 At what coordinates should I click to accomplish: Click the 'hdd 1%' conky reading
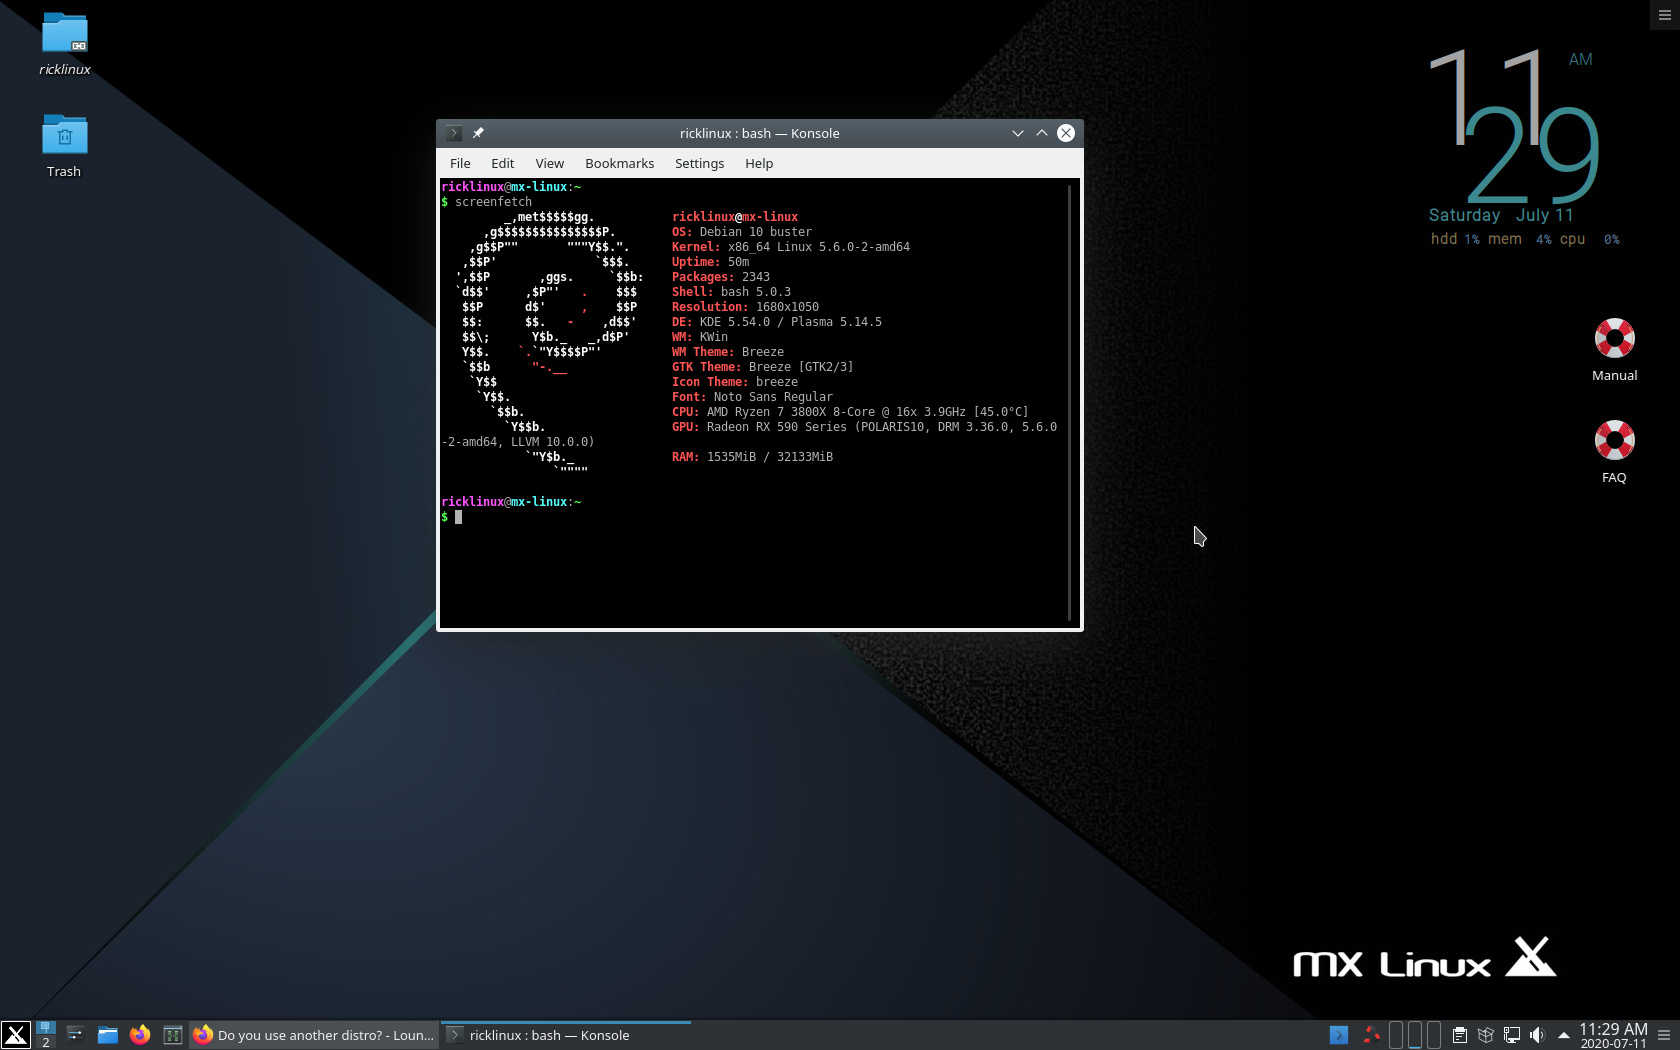tap(1455, 239)
